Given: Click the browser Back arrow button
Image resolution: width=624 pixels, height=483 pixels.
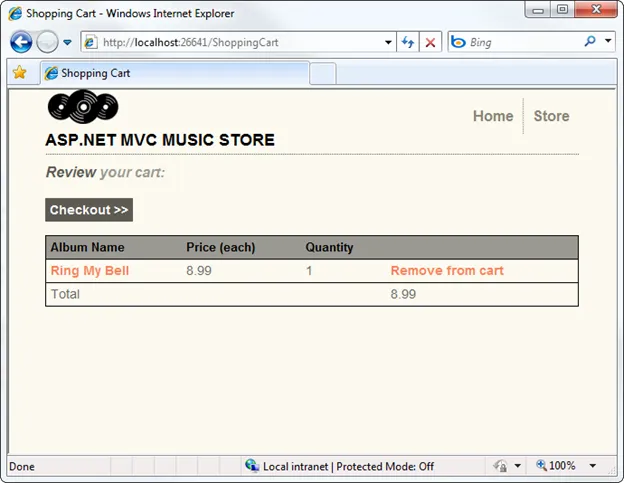Looking at the screenshot, I should [x=21, y=43].
